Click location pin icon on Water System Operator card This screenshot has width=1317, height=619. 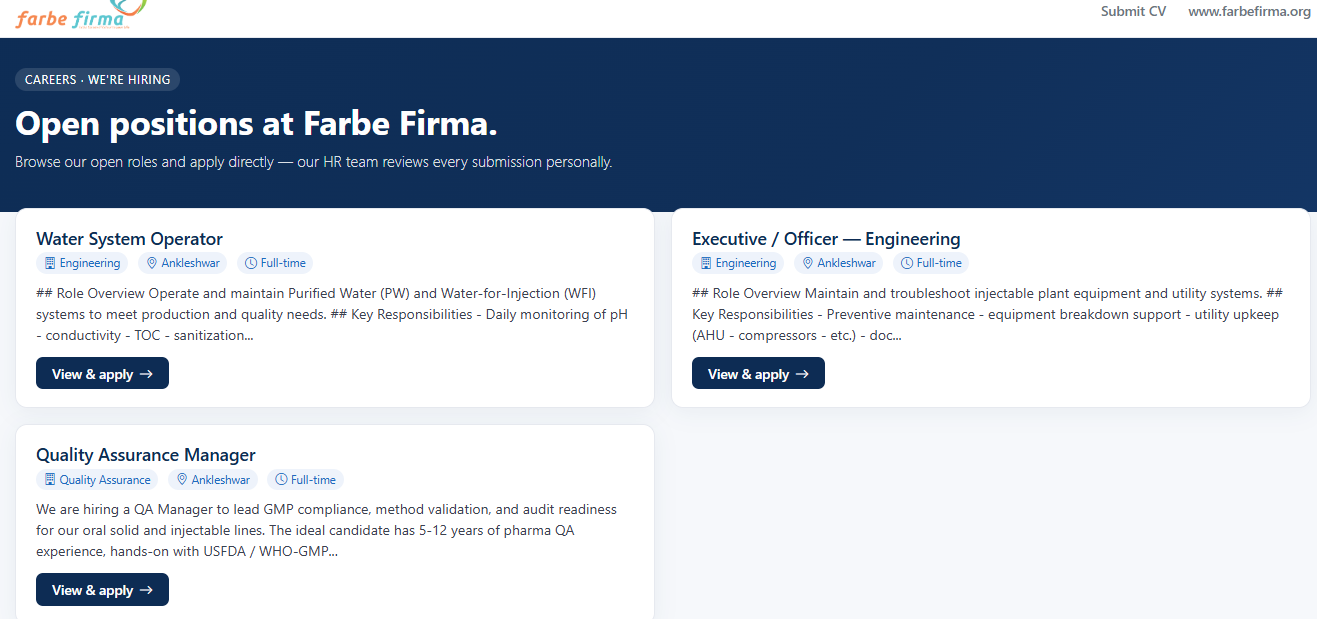[152, 263]
